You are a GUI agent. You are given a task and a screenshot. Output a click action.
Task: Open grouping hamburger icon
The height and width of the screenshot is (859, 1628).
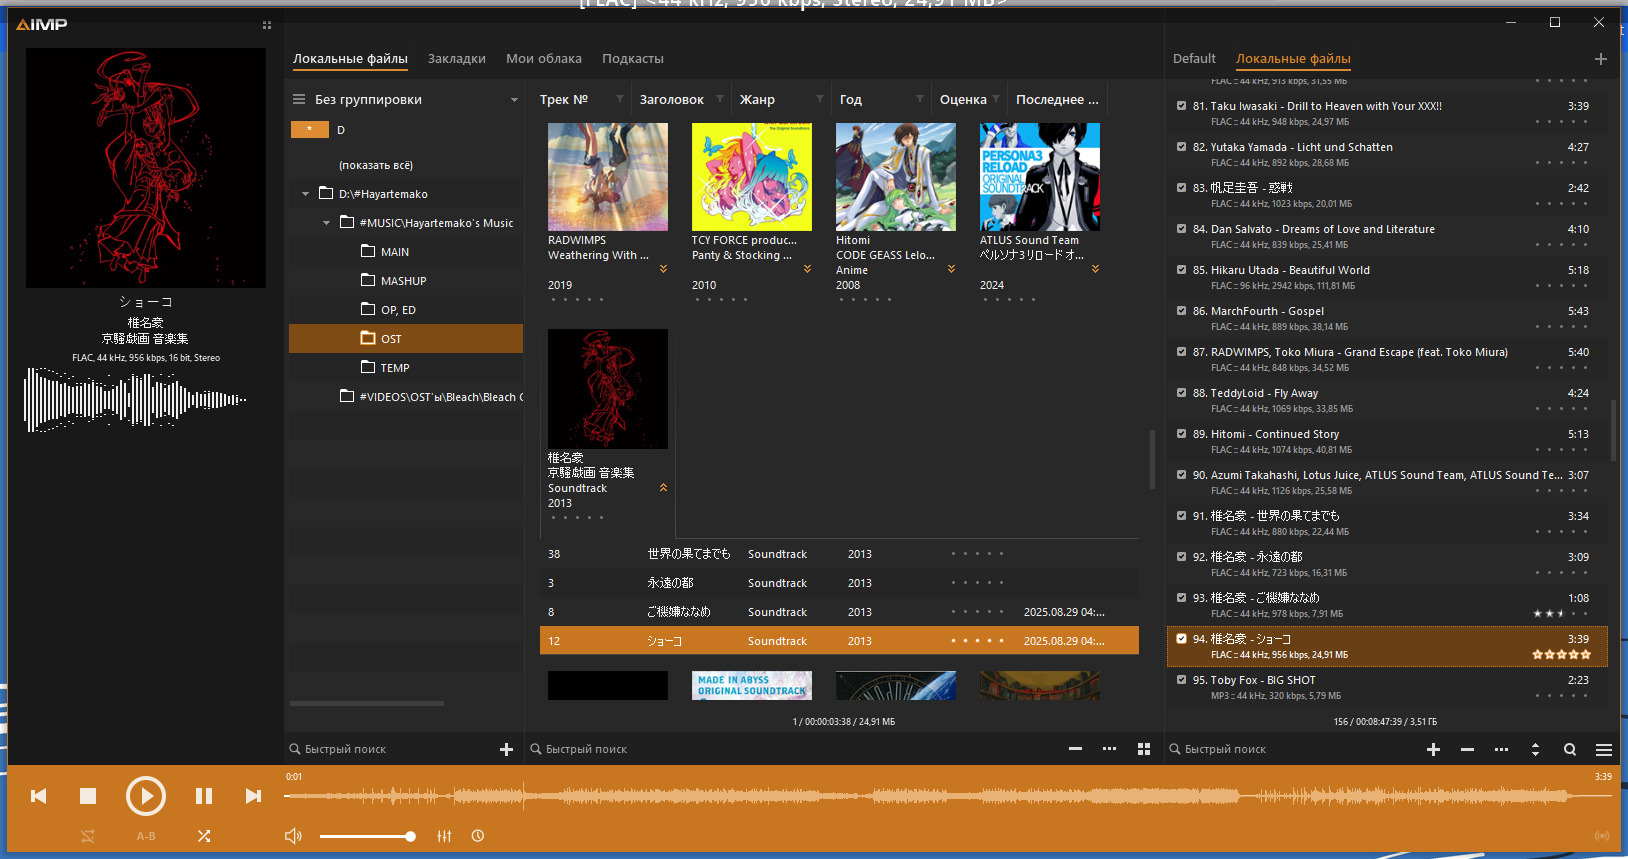point(299,99)
